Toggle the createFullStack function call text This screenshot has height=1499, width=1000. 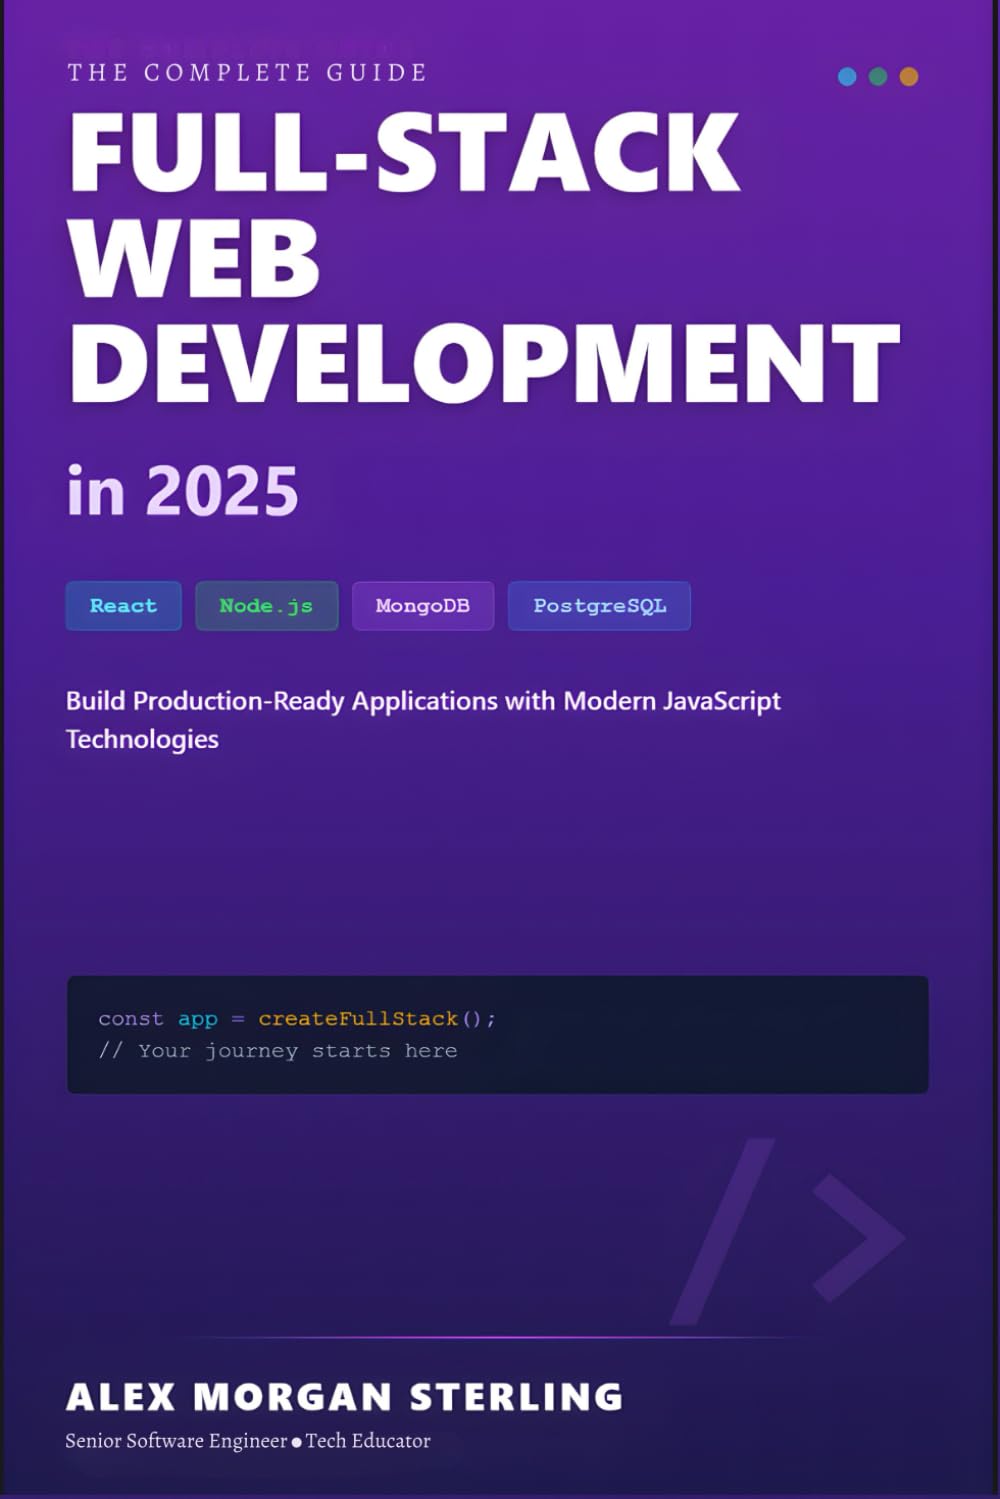[356, 1018]
